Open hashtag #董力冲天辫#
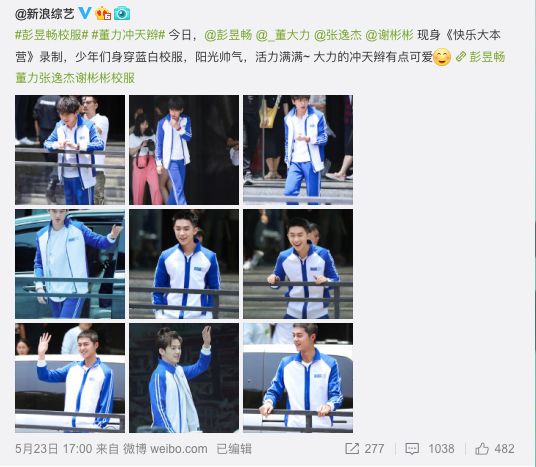Screen dimensions: 536x467 tap(129, 35)
